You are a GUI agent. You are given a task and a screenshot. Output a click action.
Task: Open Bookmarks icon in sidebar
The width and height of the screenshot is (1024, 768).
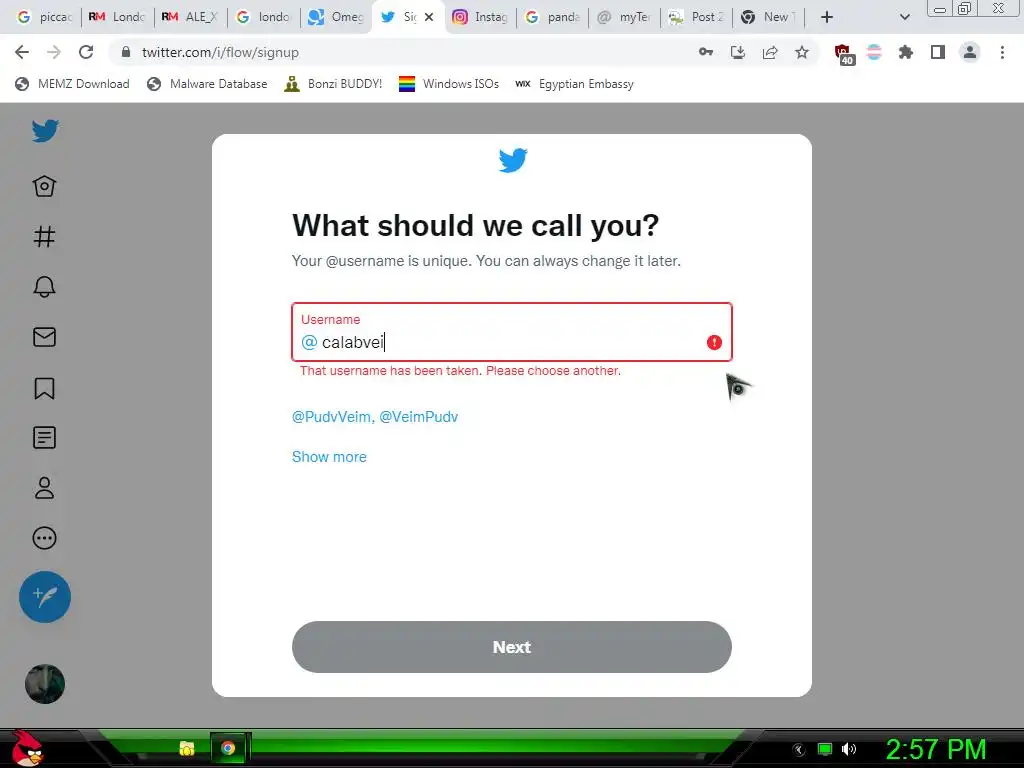click(x=44, y=388)
